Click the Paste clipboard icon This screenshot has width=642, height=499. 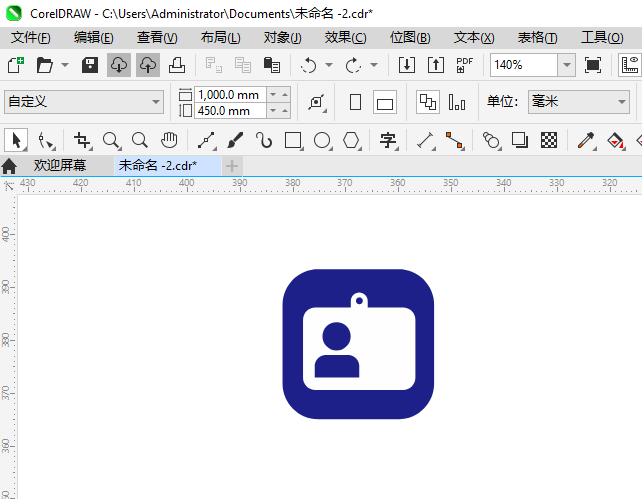(271, 65)
